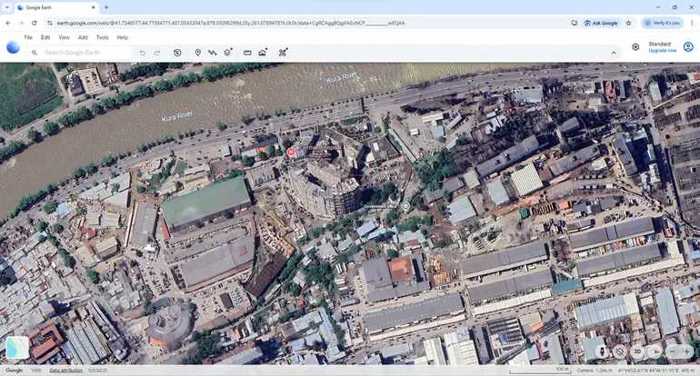Bookmark this page with the star
This screenshot has height=376, width=700.
click(x=629, y=23)
